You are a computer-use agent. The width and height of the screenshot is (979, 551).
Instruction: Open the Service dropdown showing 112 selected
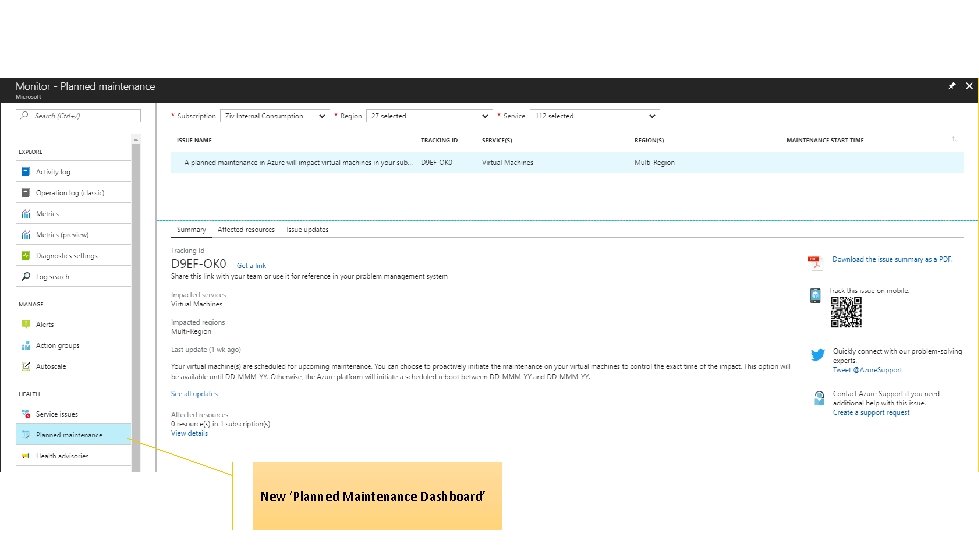595,116
